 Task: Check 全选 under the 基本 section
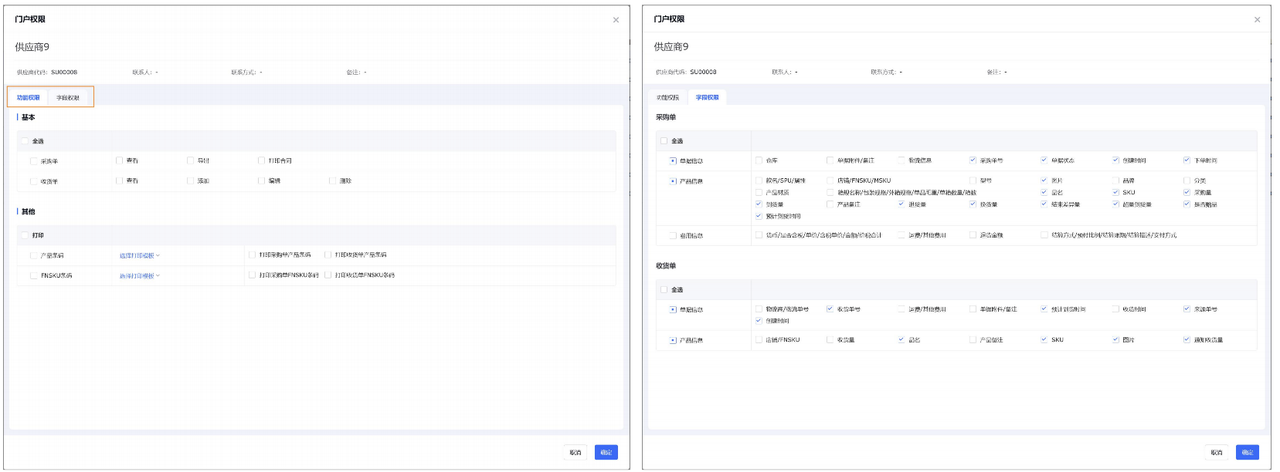pyautogui.click(x=25, y=141)
